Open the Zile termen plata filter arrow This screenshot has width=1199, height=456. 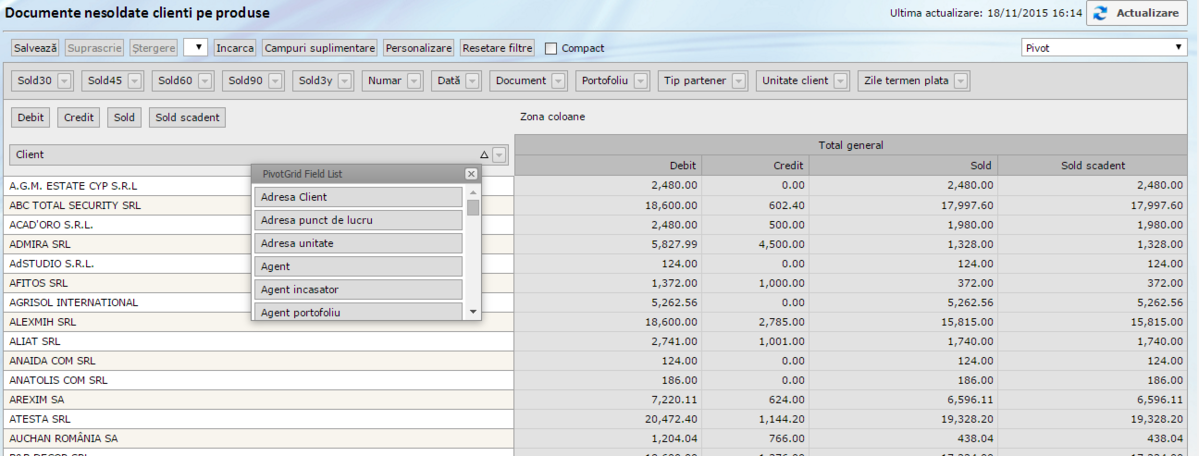960,81
